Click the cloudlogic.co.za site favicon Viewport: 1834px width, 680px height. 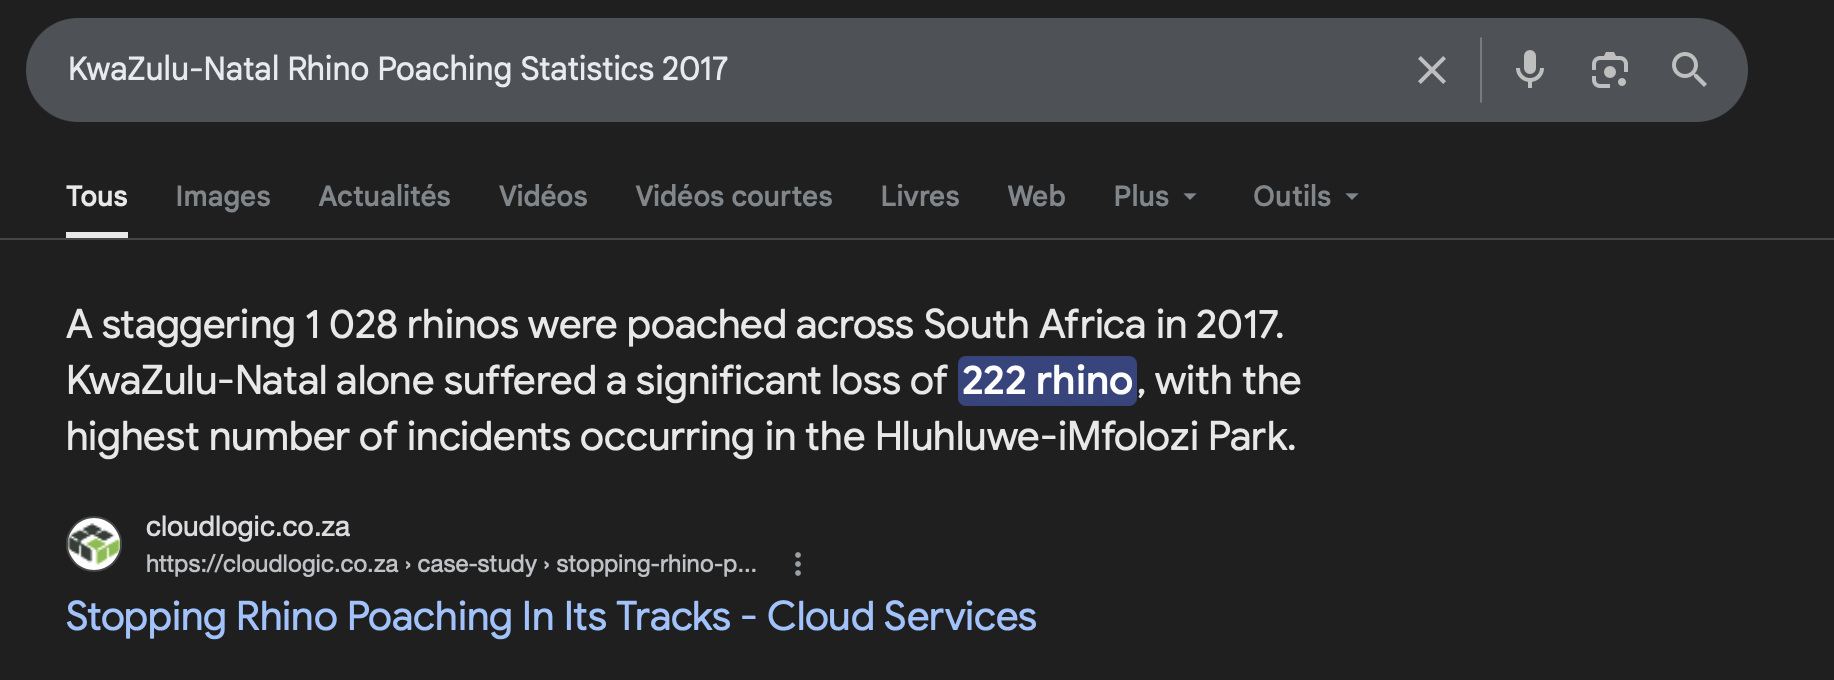(x=94, y=544)
